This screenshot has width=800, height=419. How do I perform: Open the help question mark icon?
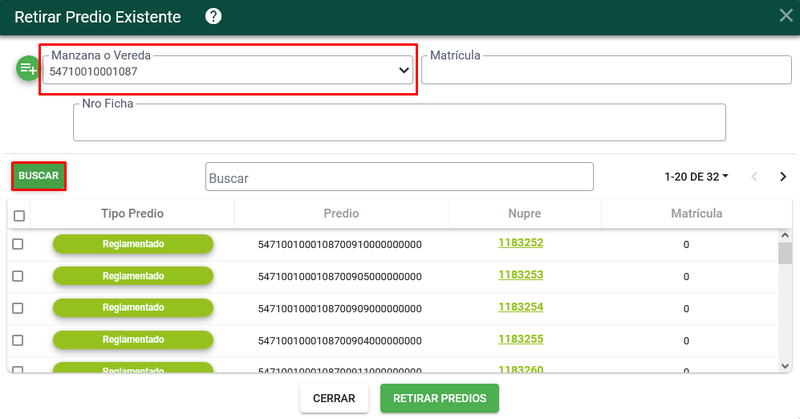213,16
